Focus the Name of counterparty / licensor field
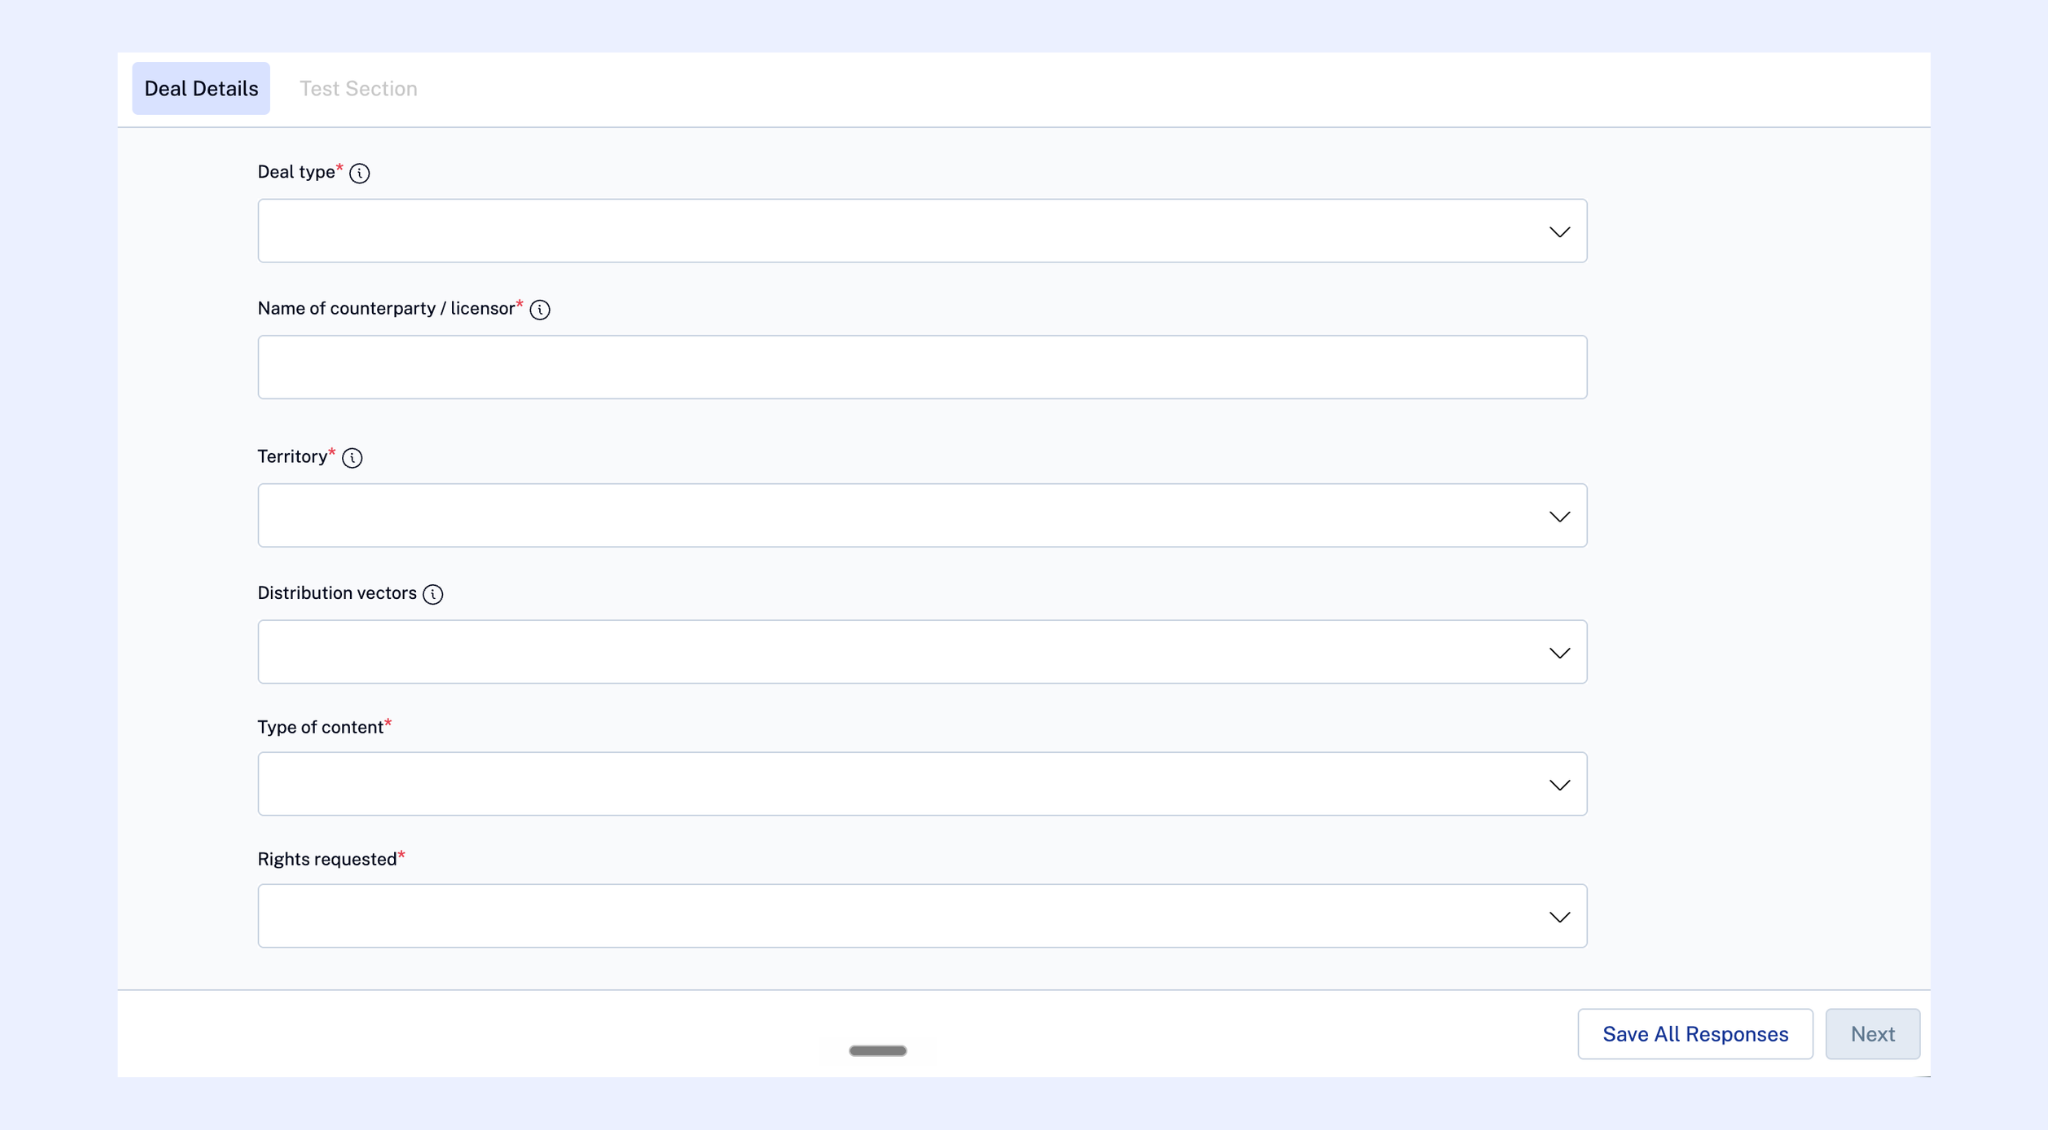The image size is (2048, 1130). (922, 367)
